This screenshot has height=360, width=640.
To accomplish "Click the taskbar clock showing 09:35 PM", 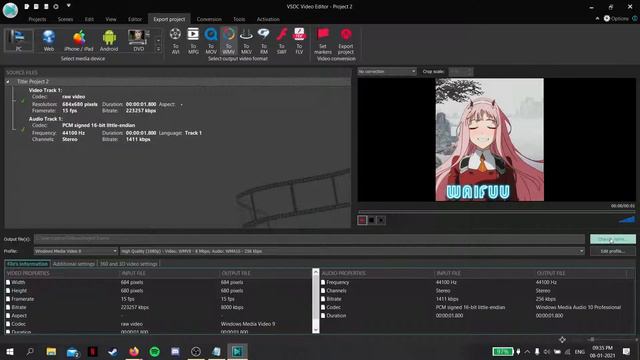I will coord(602,351).
